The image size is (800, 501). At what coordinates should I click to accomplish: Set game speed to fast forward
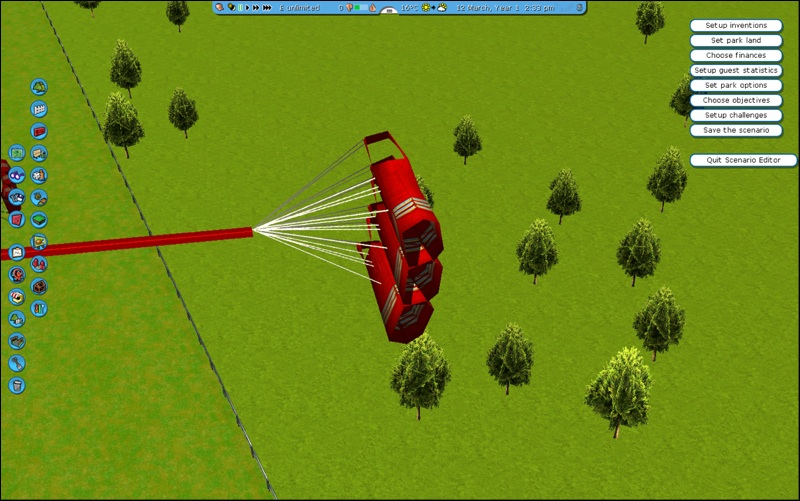256,8
